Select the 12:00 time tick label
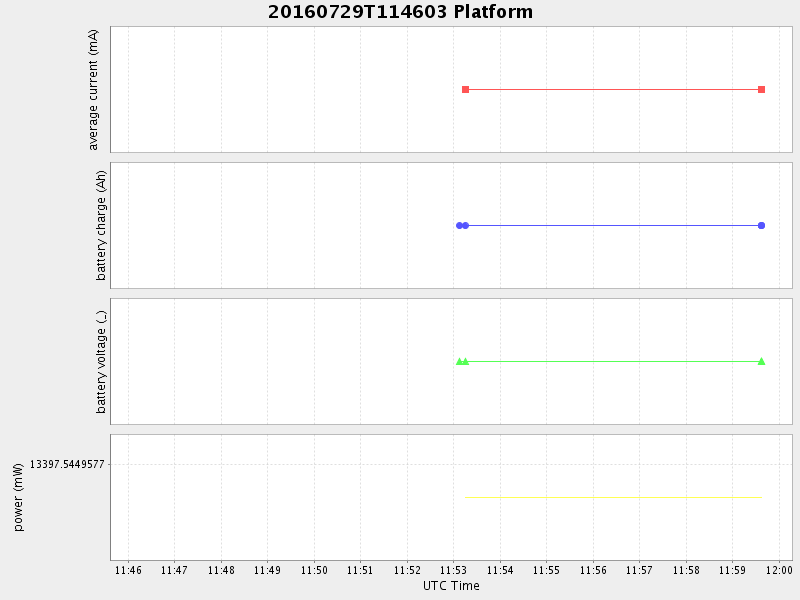800x600 pixels. 779,570
